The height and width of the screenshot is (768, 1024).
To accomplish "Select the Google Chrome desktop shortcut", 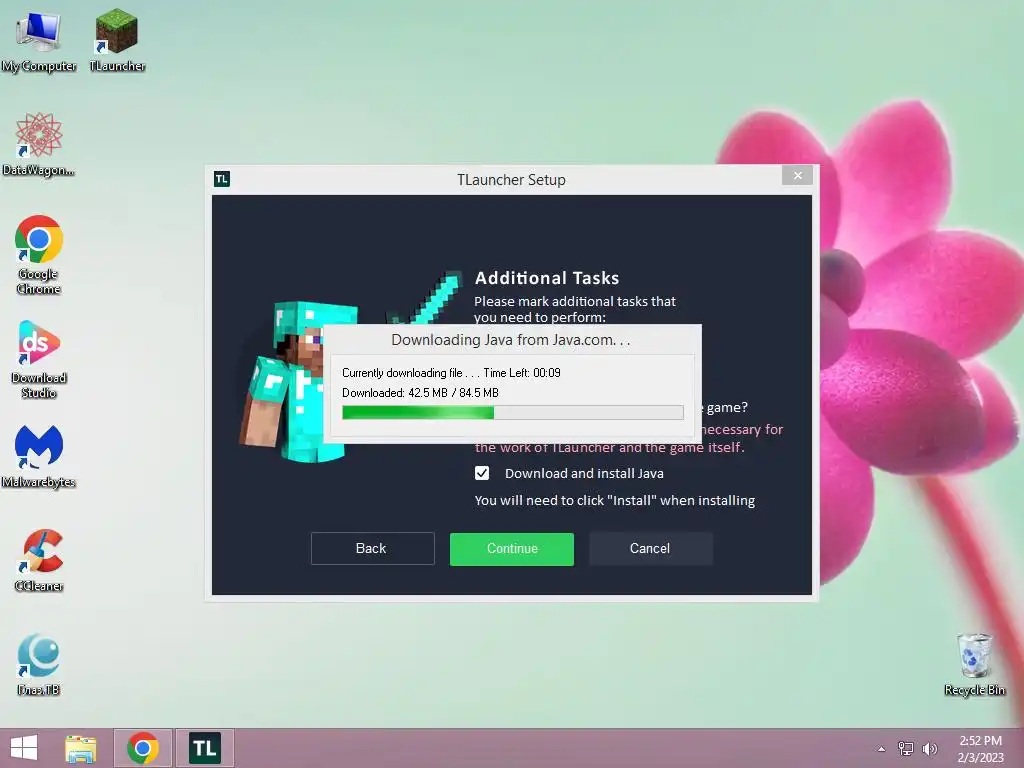I will (39, 254).
